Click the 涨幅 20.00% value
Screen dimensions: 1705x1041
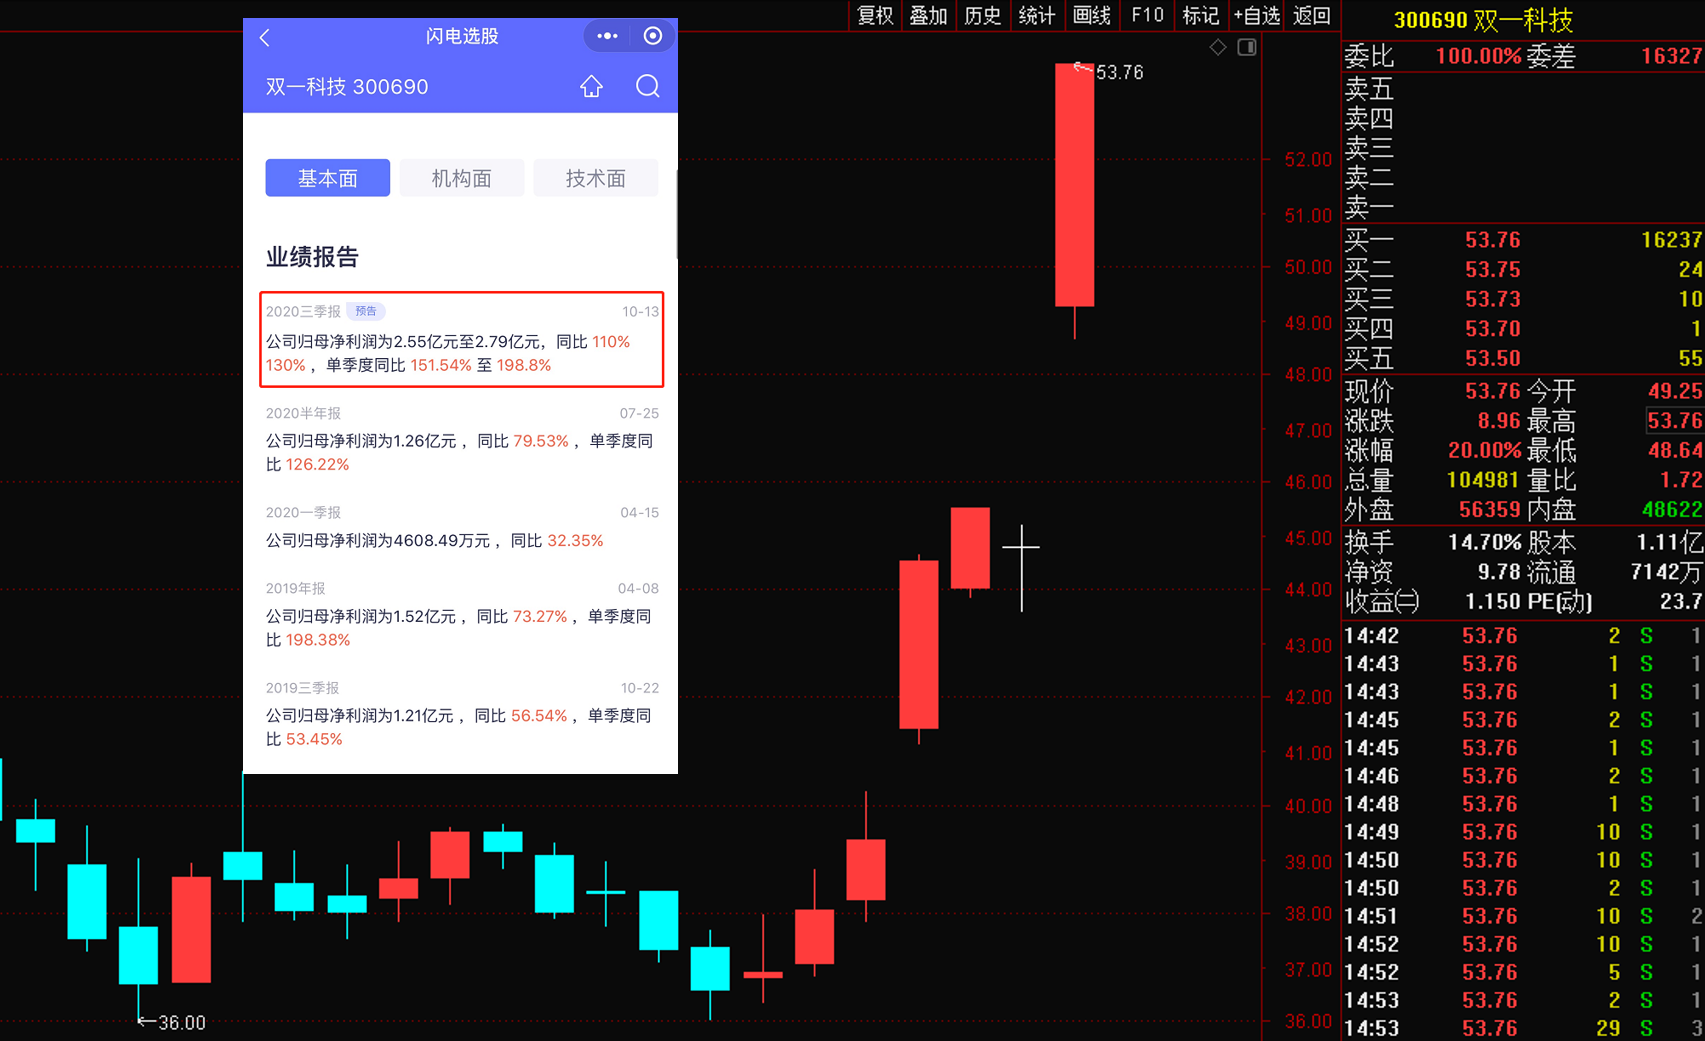coord(1484,450)
